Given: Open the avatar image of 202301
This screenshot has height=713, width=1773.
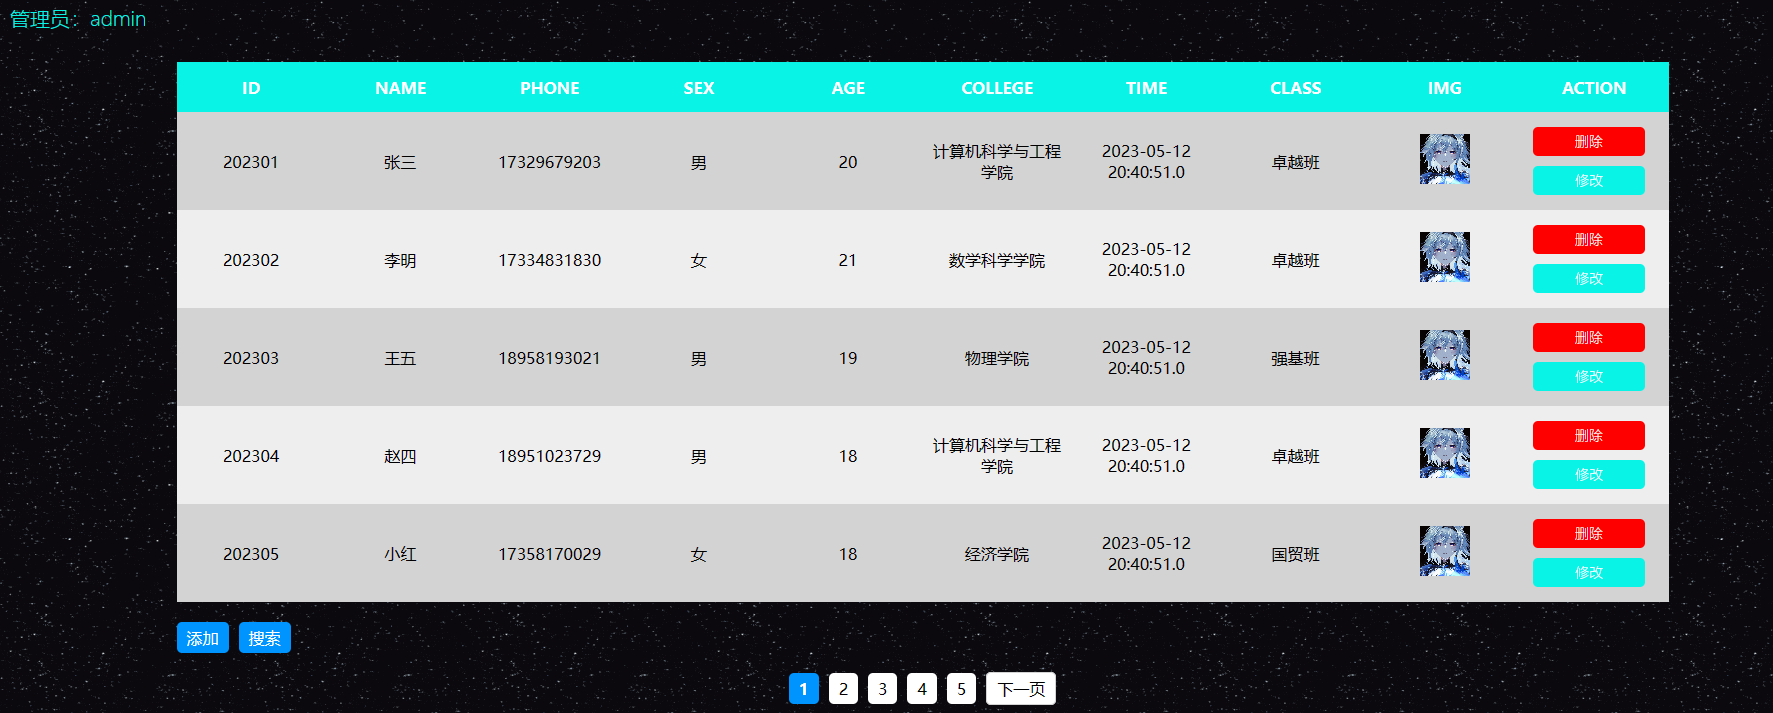Looking at the screenshot, I should coord(1445,159).
